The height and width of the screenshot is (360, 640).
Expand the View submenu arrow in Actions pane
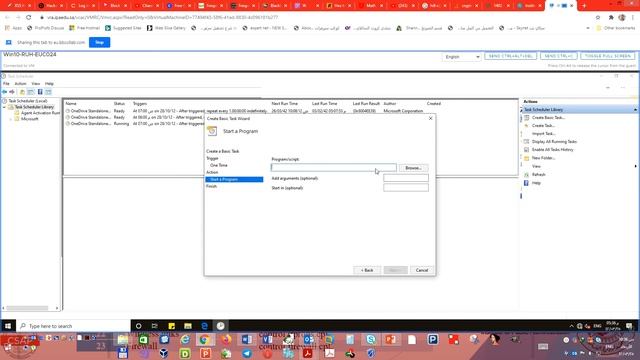tap(636, 166)
